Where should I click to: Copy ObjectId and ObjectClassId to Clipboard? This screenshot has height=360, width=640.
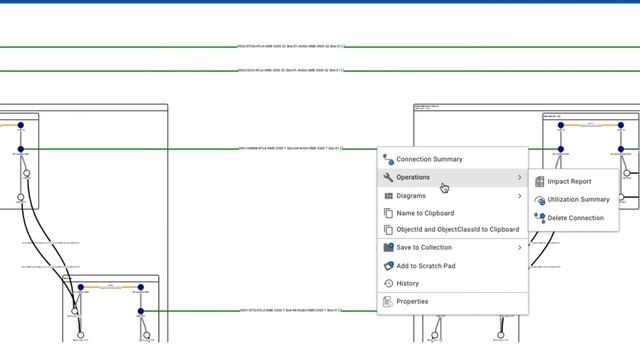[453, 229]
